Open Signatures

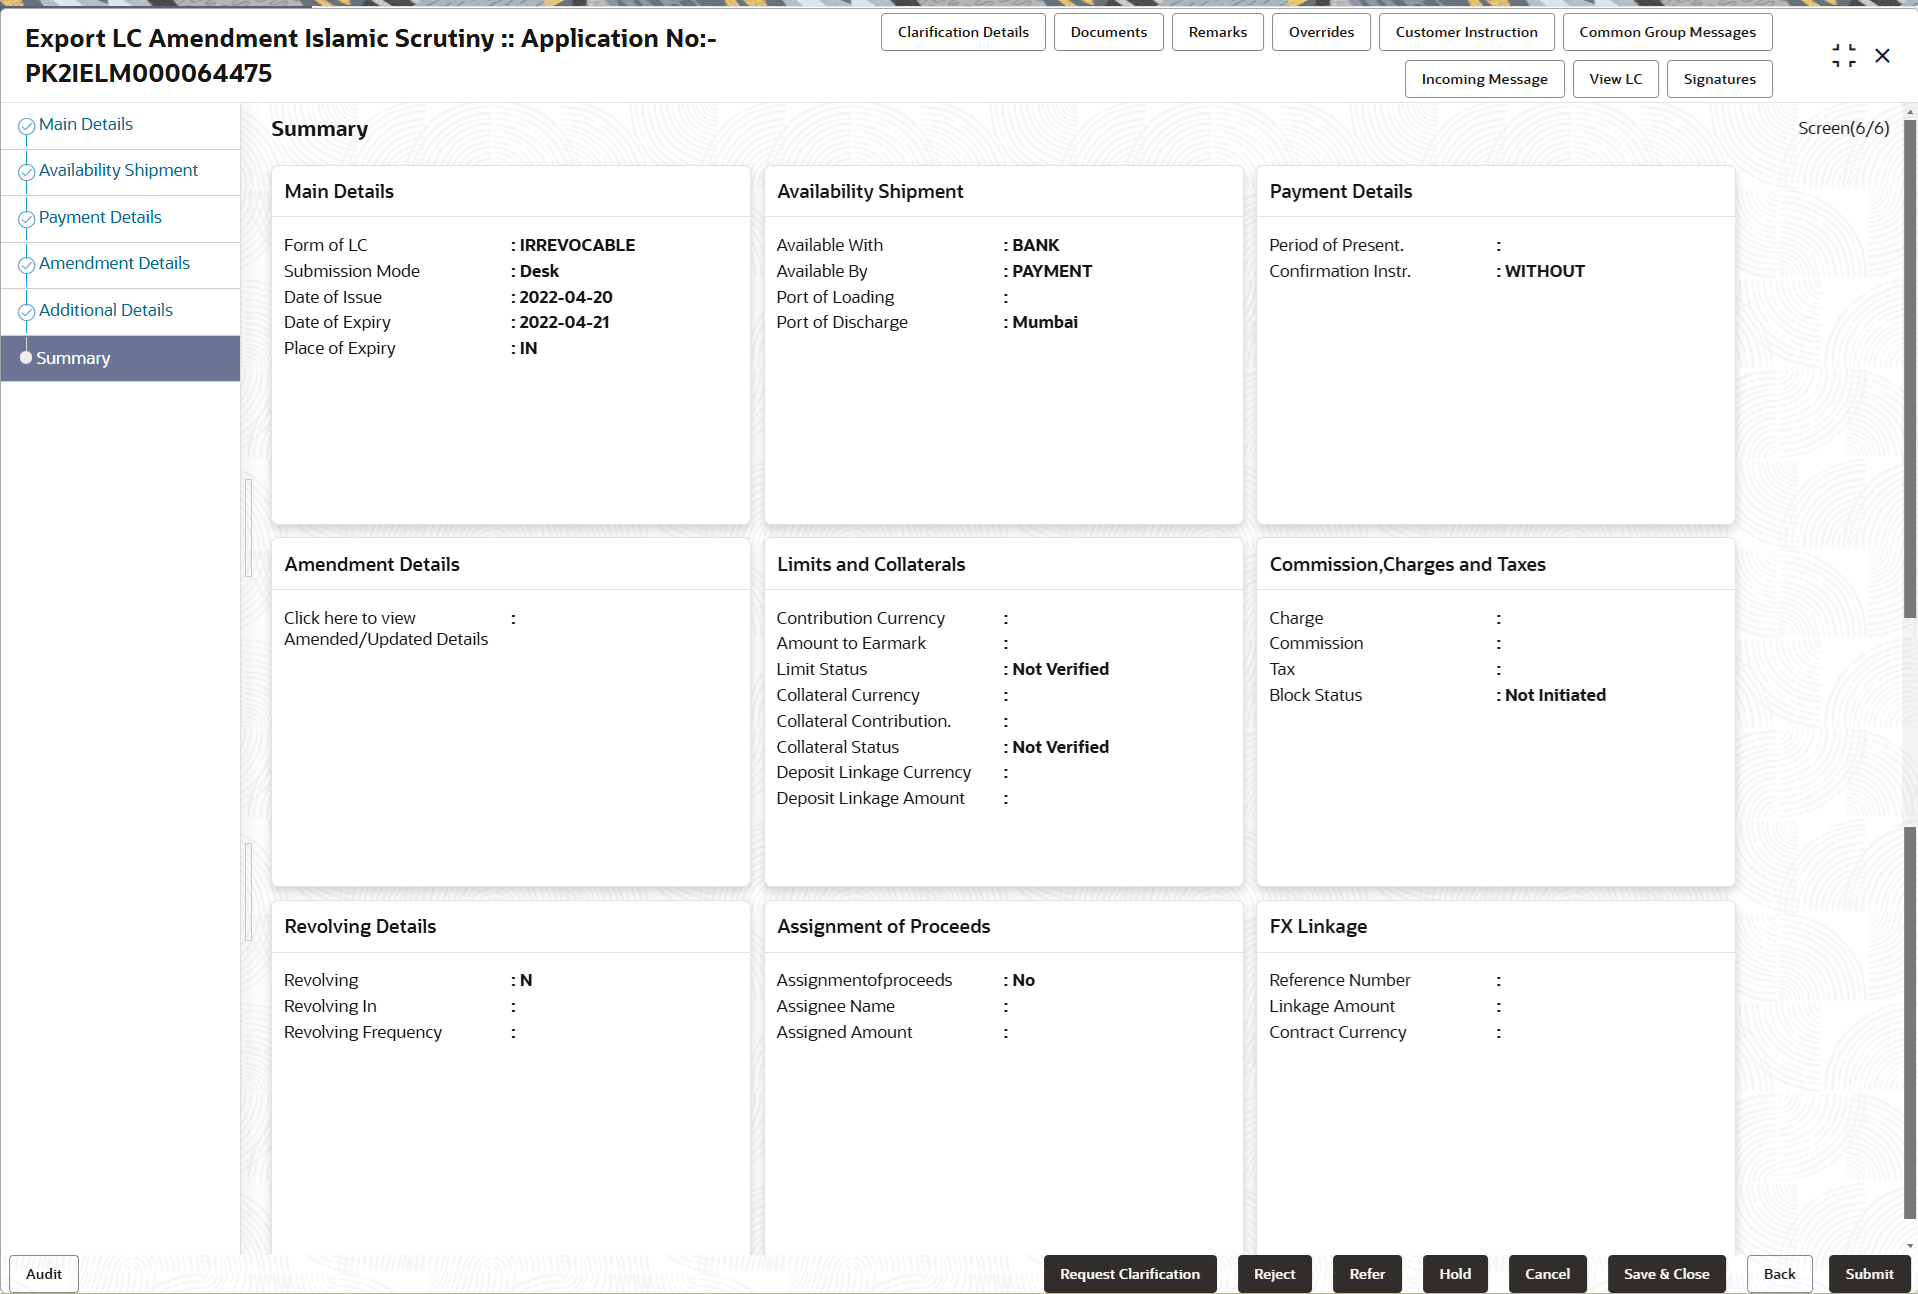point(1719,79)
